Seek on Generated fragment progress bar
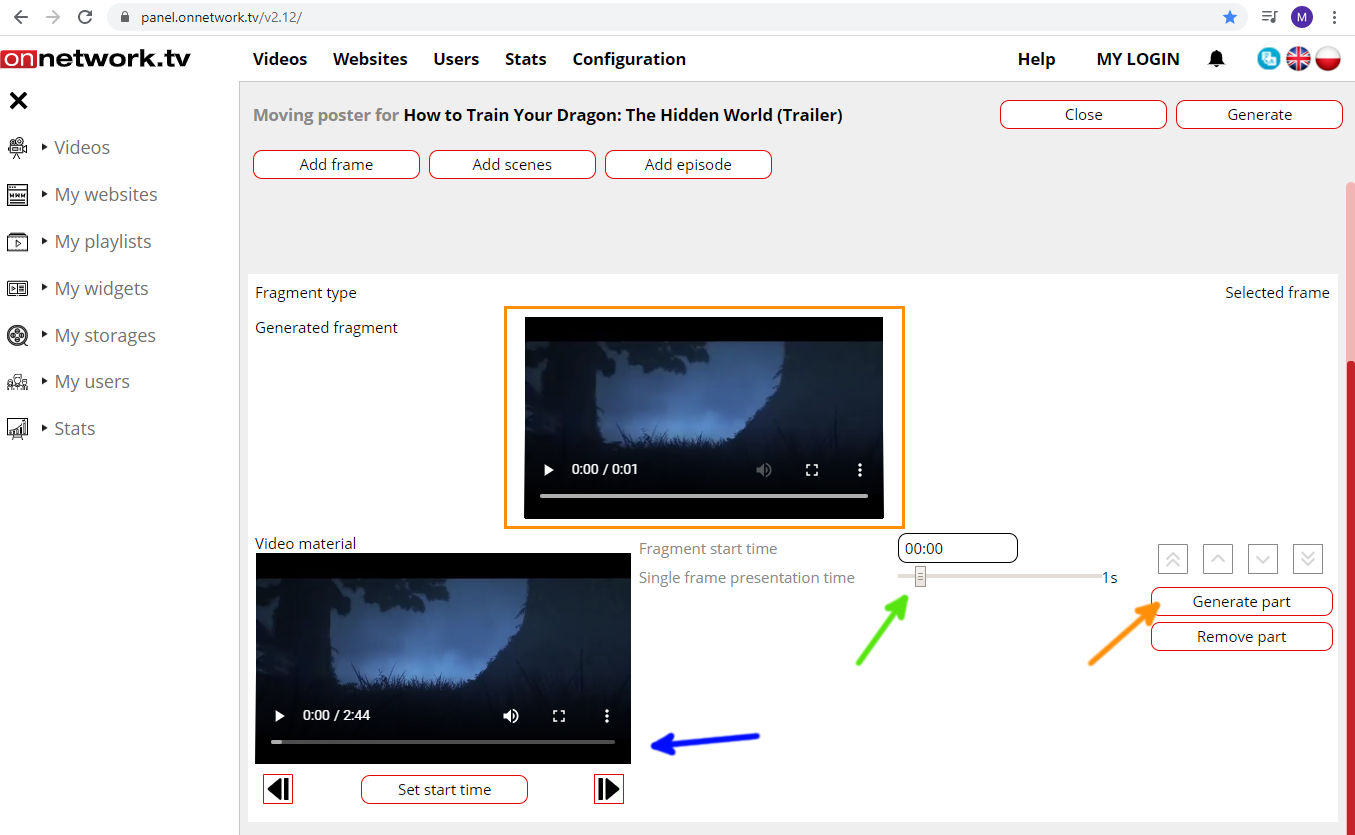The width and height of the screenshot is (1355, 835). coord(704,496)
